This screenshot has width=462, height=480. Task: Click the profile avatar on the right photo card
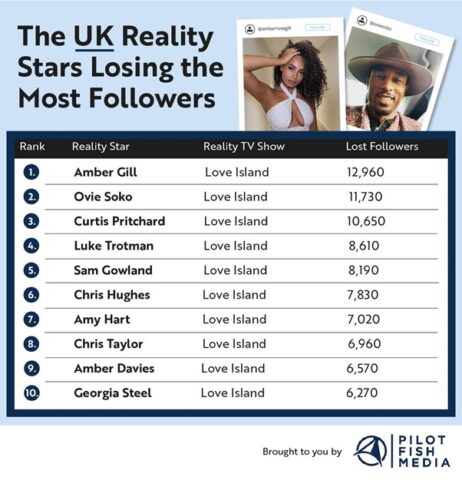point(362,20)
